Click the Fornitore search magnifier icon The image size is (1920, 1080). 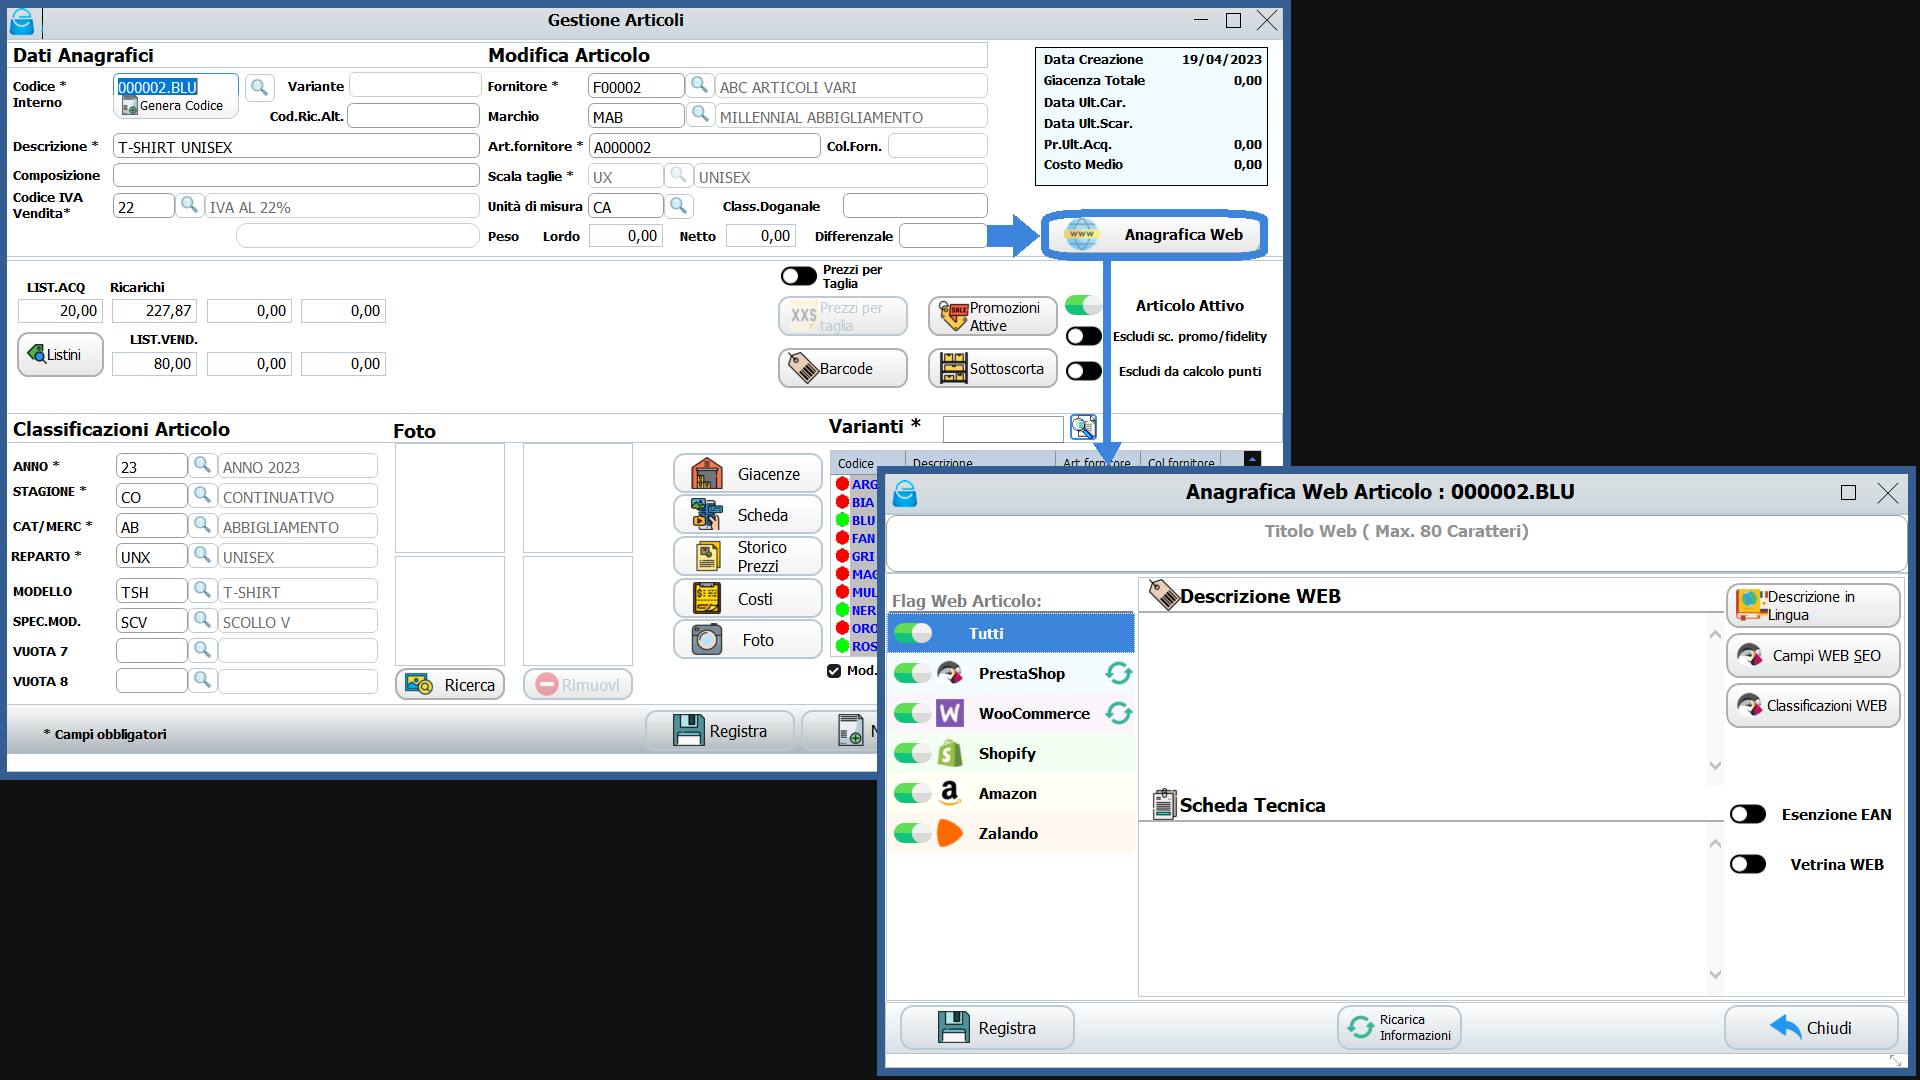coord(700,86)
